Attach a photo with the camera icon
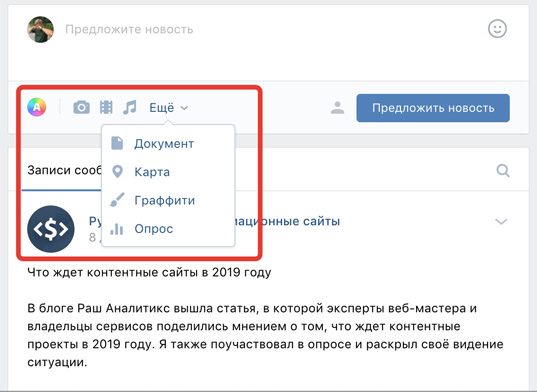 click(x=82, y=108)
